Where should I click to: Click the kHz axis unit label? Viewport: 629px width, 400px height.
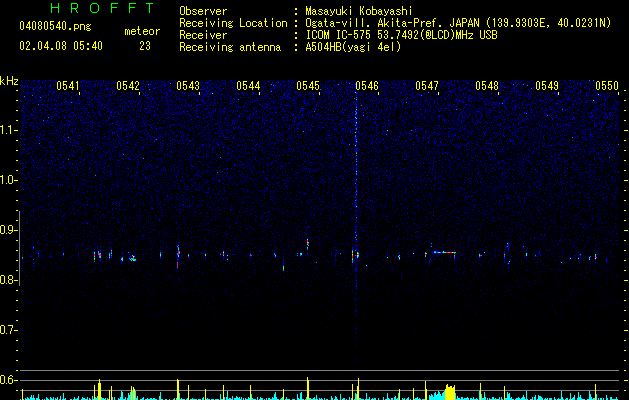coord(9,81)
